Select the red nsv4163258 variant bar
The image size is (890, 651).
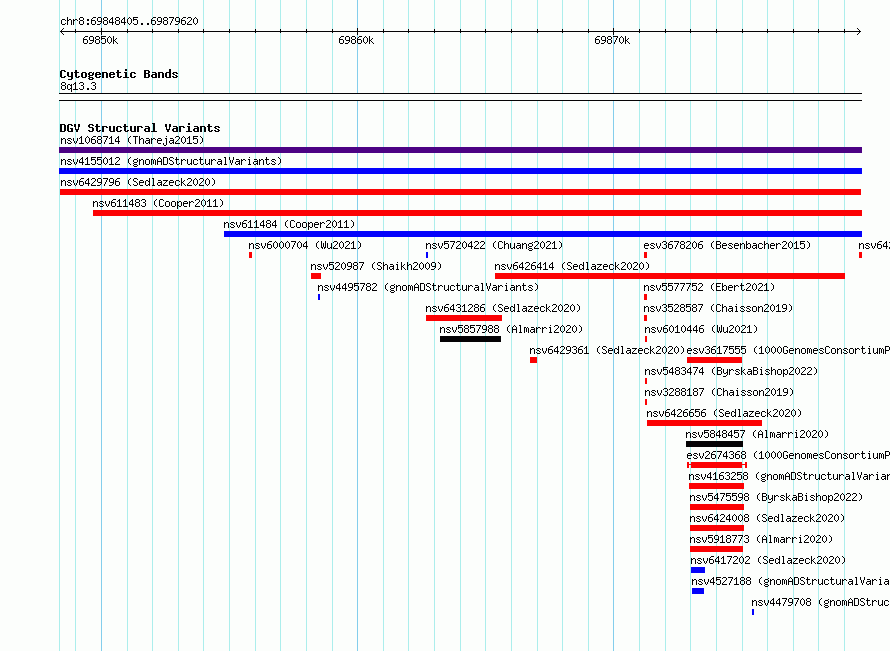point(716,486)
